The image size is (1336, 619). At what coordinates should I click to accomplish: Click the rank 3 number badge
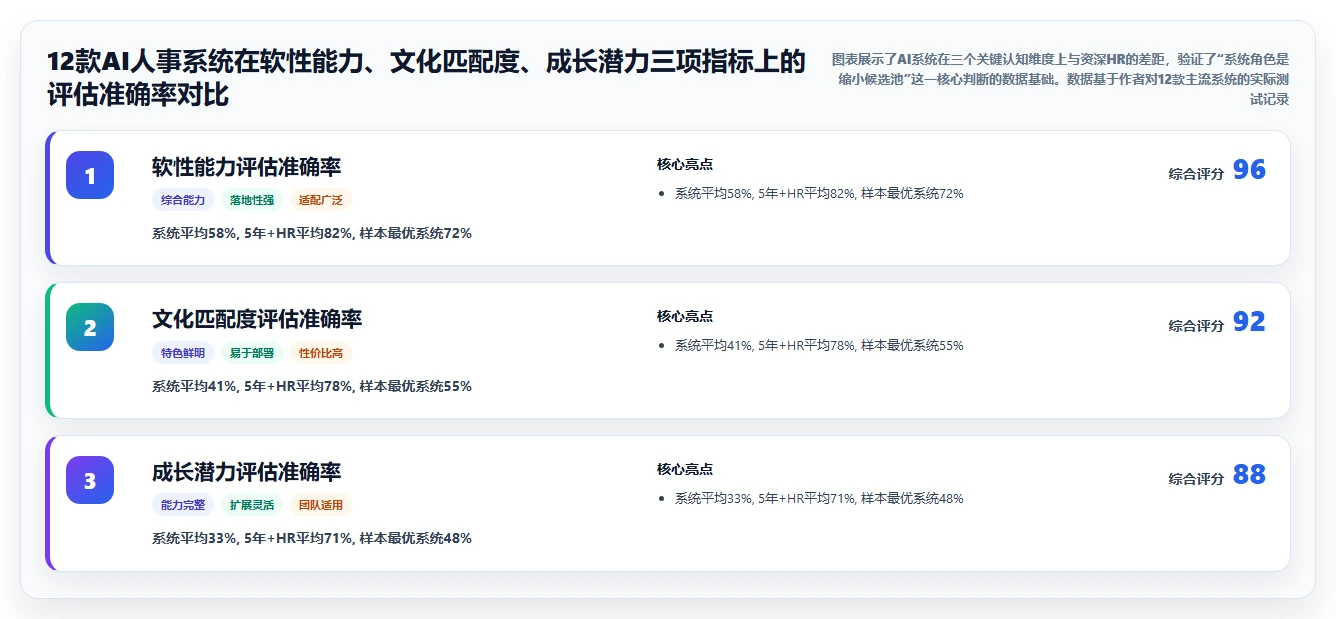(x=90, y=480)
